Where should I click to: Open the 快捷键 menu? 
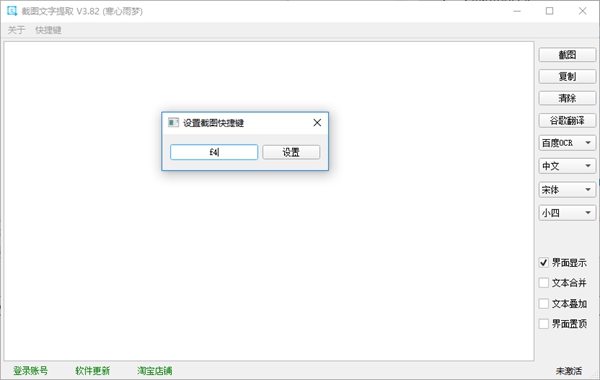[x=48, y=30]
